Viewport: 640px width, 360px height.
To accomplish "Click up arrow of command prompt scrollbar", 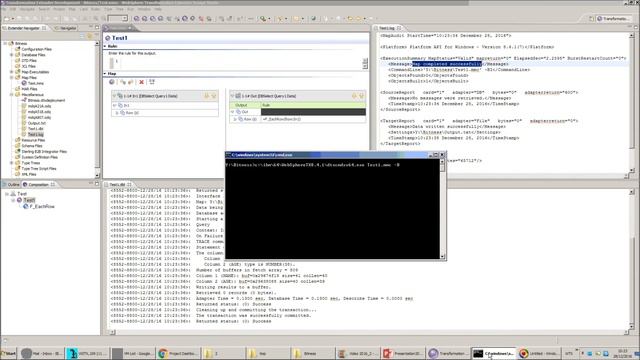I will [x=442, y=162].
